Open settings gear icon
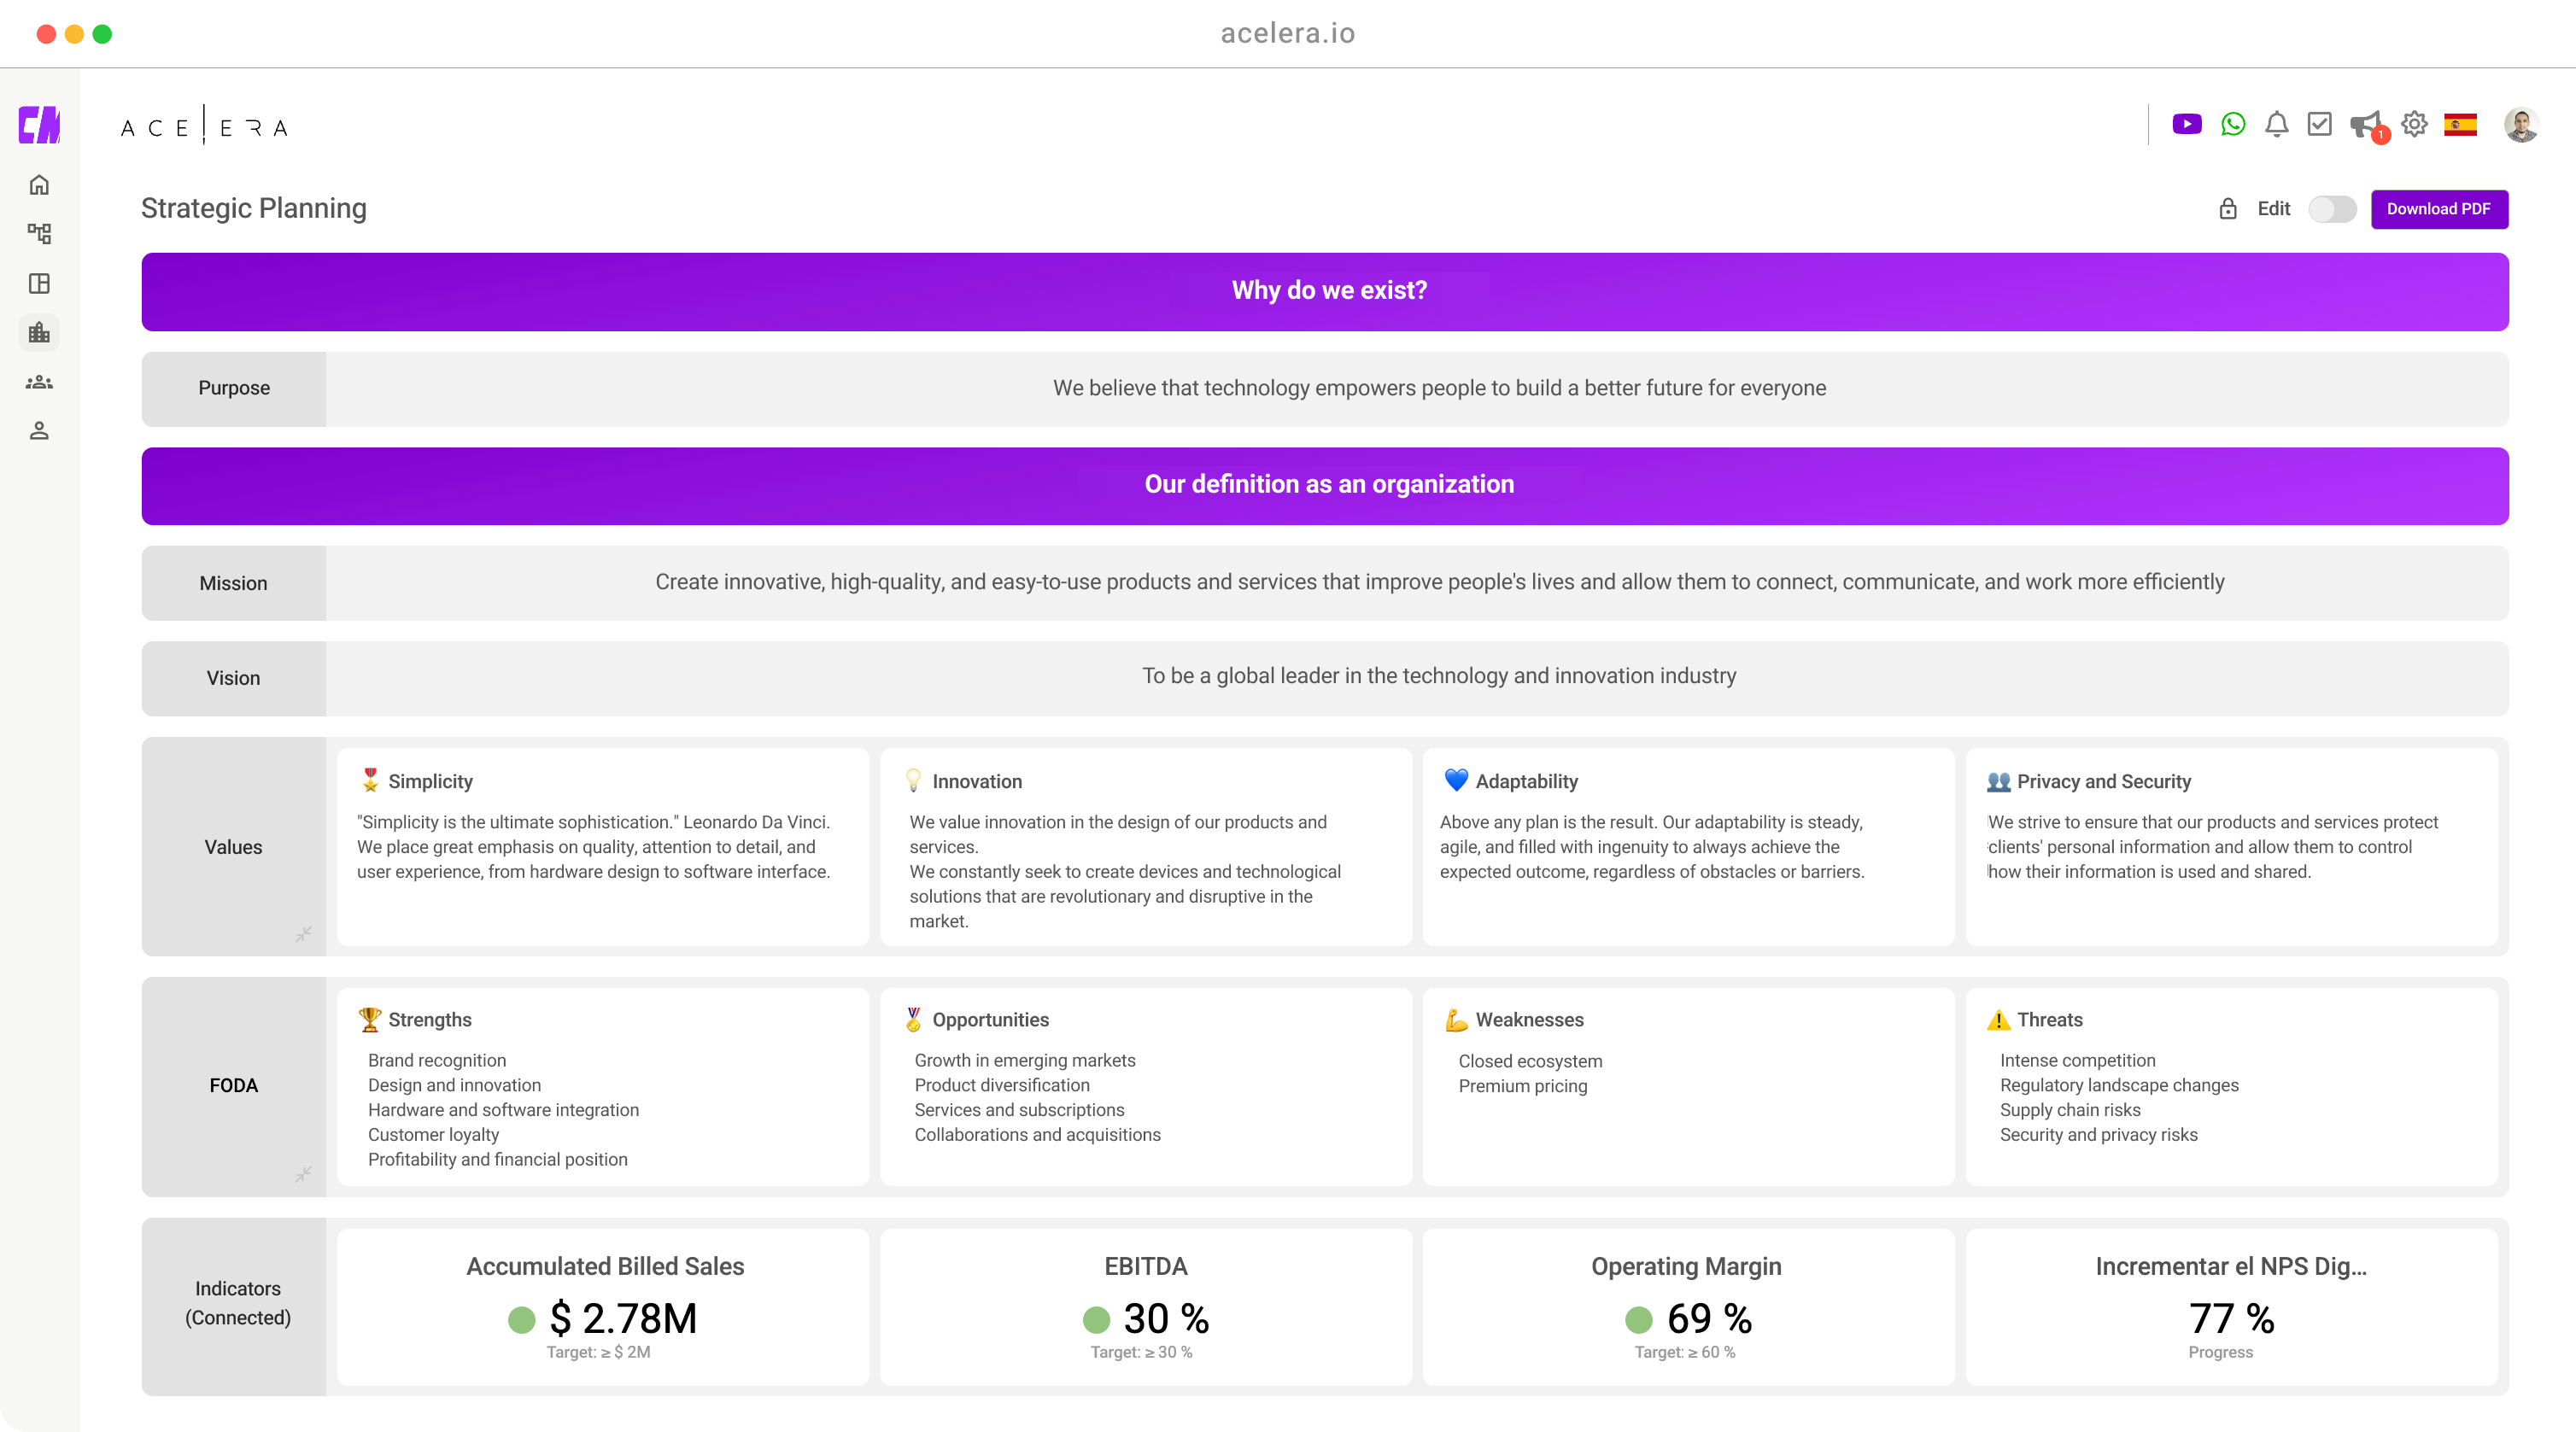2576x1432 pixels. tap(2414, 124)
